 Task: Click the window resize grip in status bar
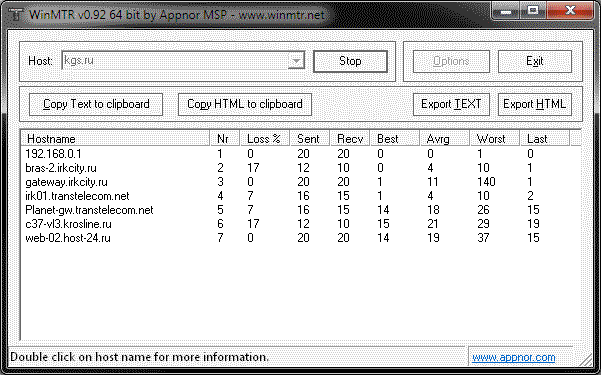point(586,360)
